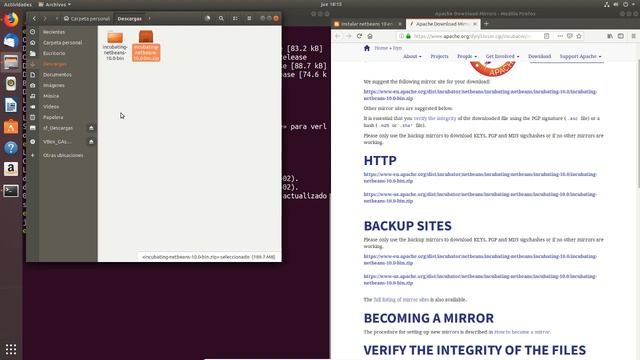Open the full listing of mirror sites link
The image size is (640, 360).
pyautogui.click(x=401, y=300)
